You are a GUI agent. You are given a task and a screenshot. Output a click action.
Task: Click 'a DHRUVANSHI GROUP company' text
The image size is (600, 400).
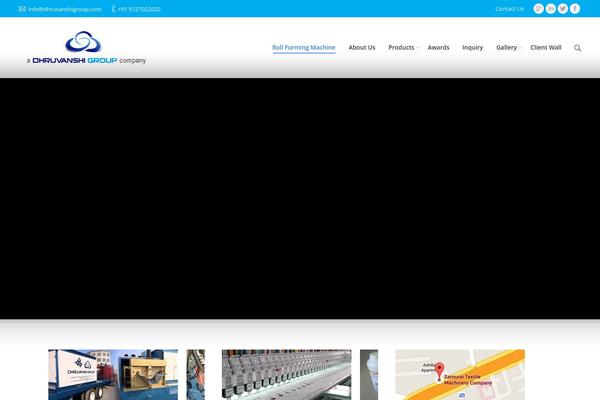pyautogui.click(x=86, y=60)
